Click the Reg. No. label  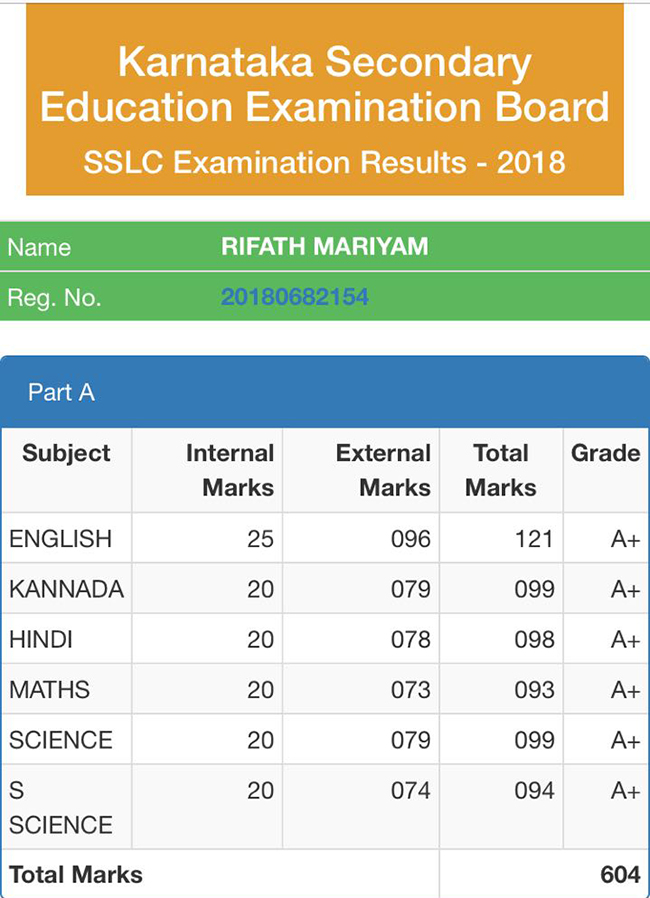click(x=54, y=297)
